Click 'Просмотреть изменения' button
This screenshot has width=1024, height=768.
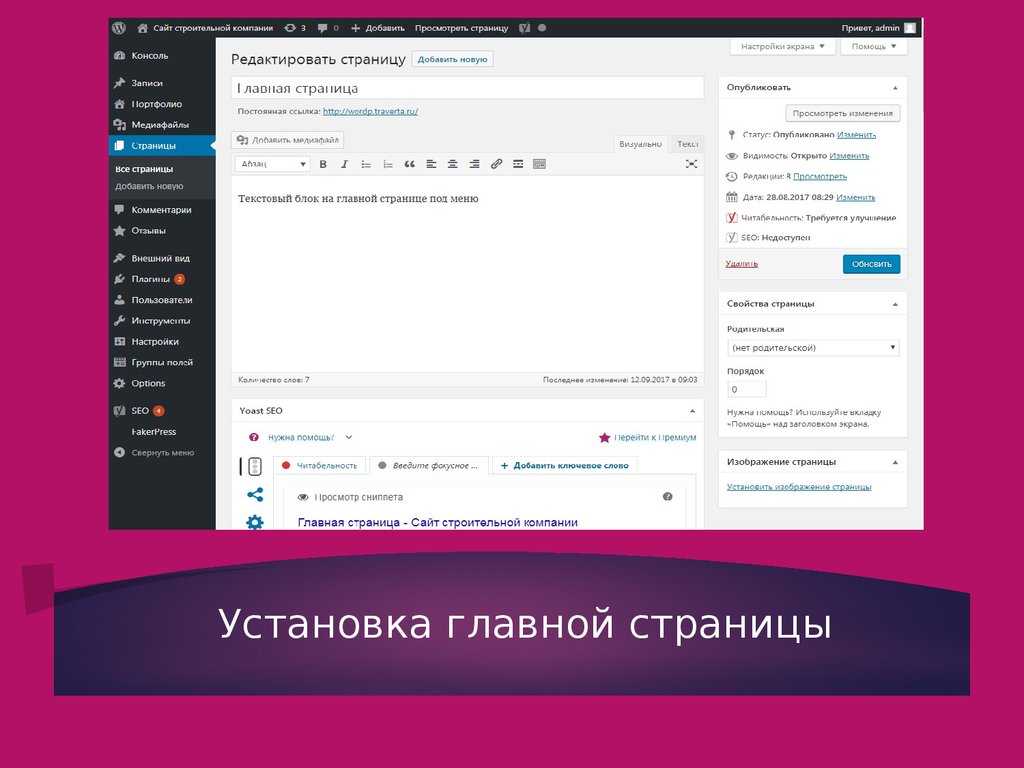(842, 113)
